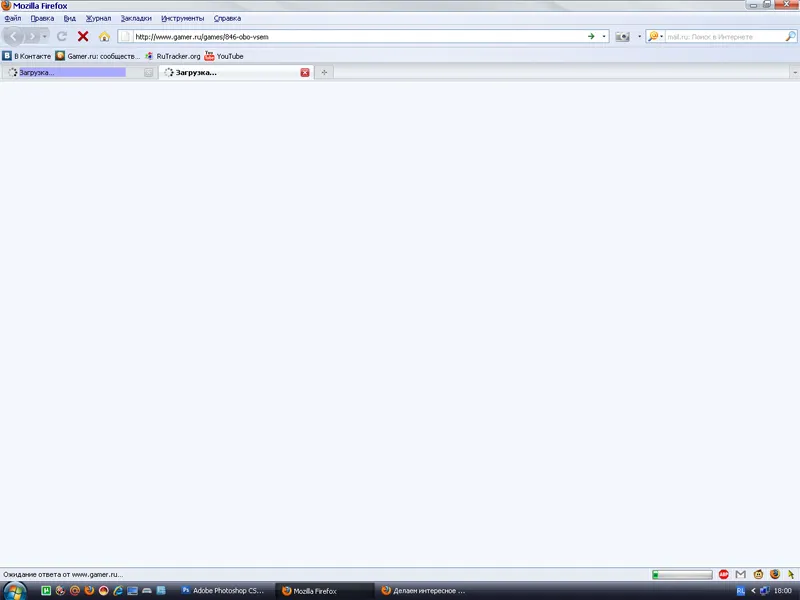The height and width of the screenshot is (600, 800).
Task: Click the Adblock Plus icon in the status bar
Action: click(x=723, y=575)
